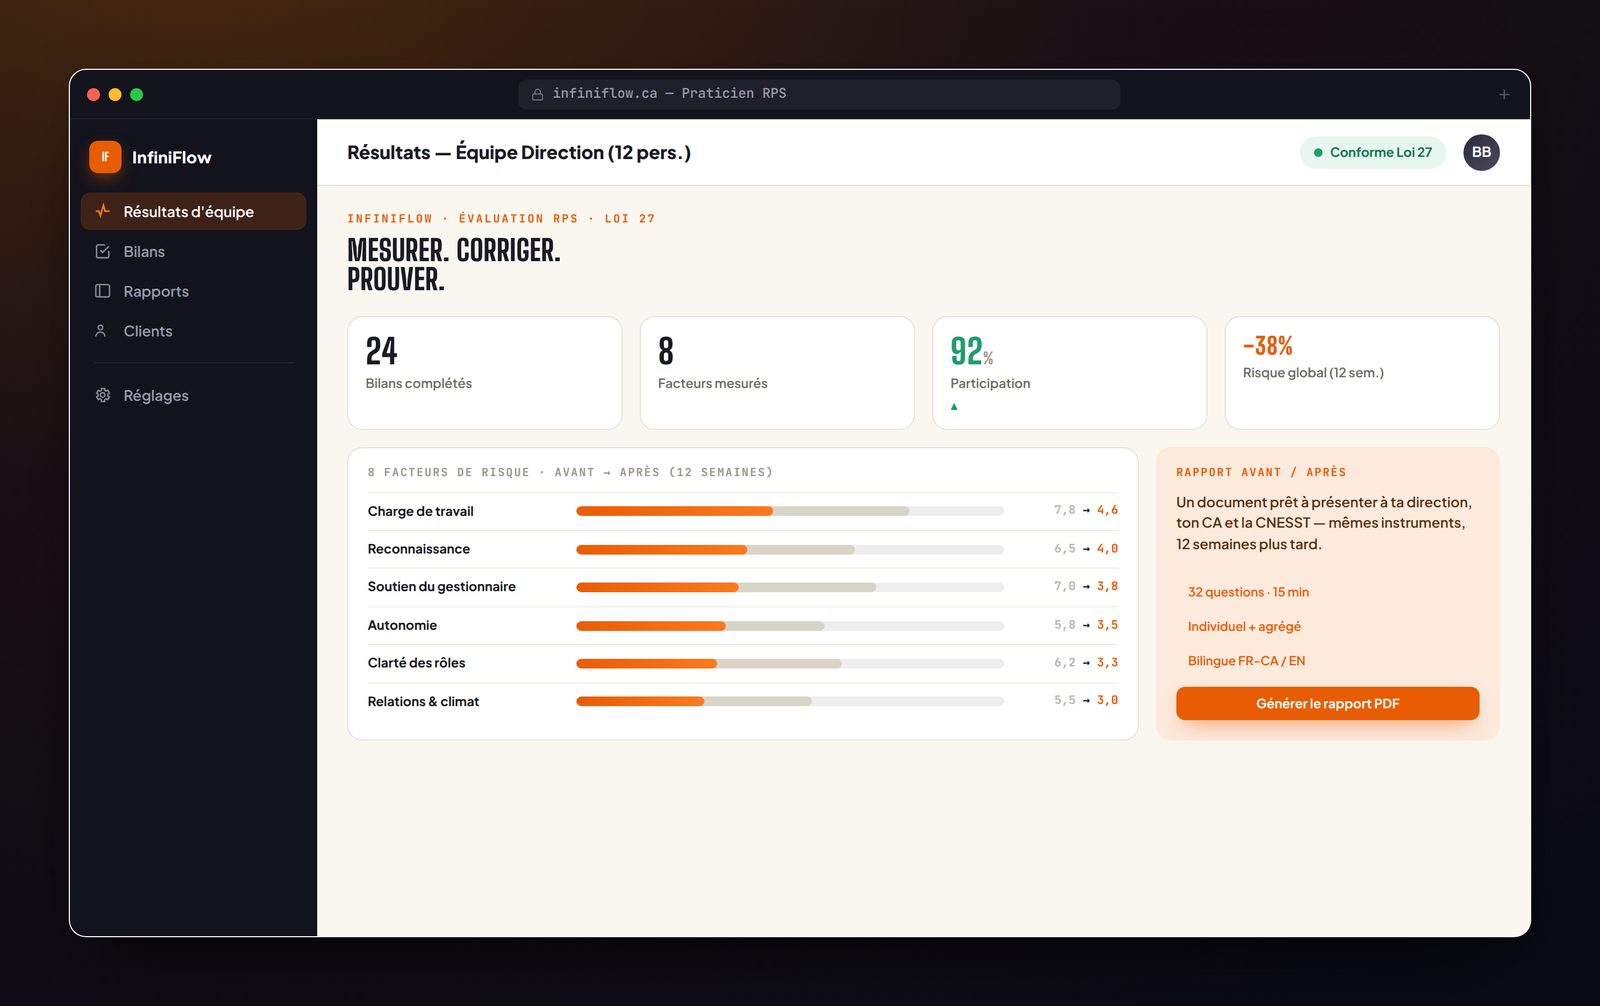The height and width of the screenshot is (1006, 1600).
Task: Click the Soutien du gestionnaire label
Action: (x=441, y=587)
